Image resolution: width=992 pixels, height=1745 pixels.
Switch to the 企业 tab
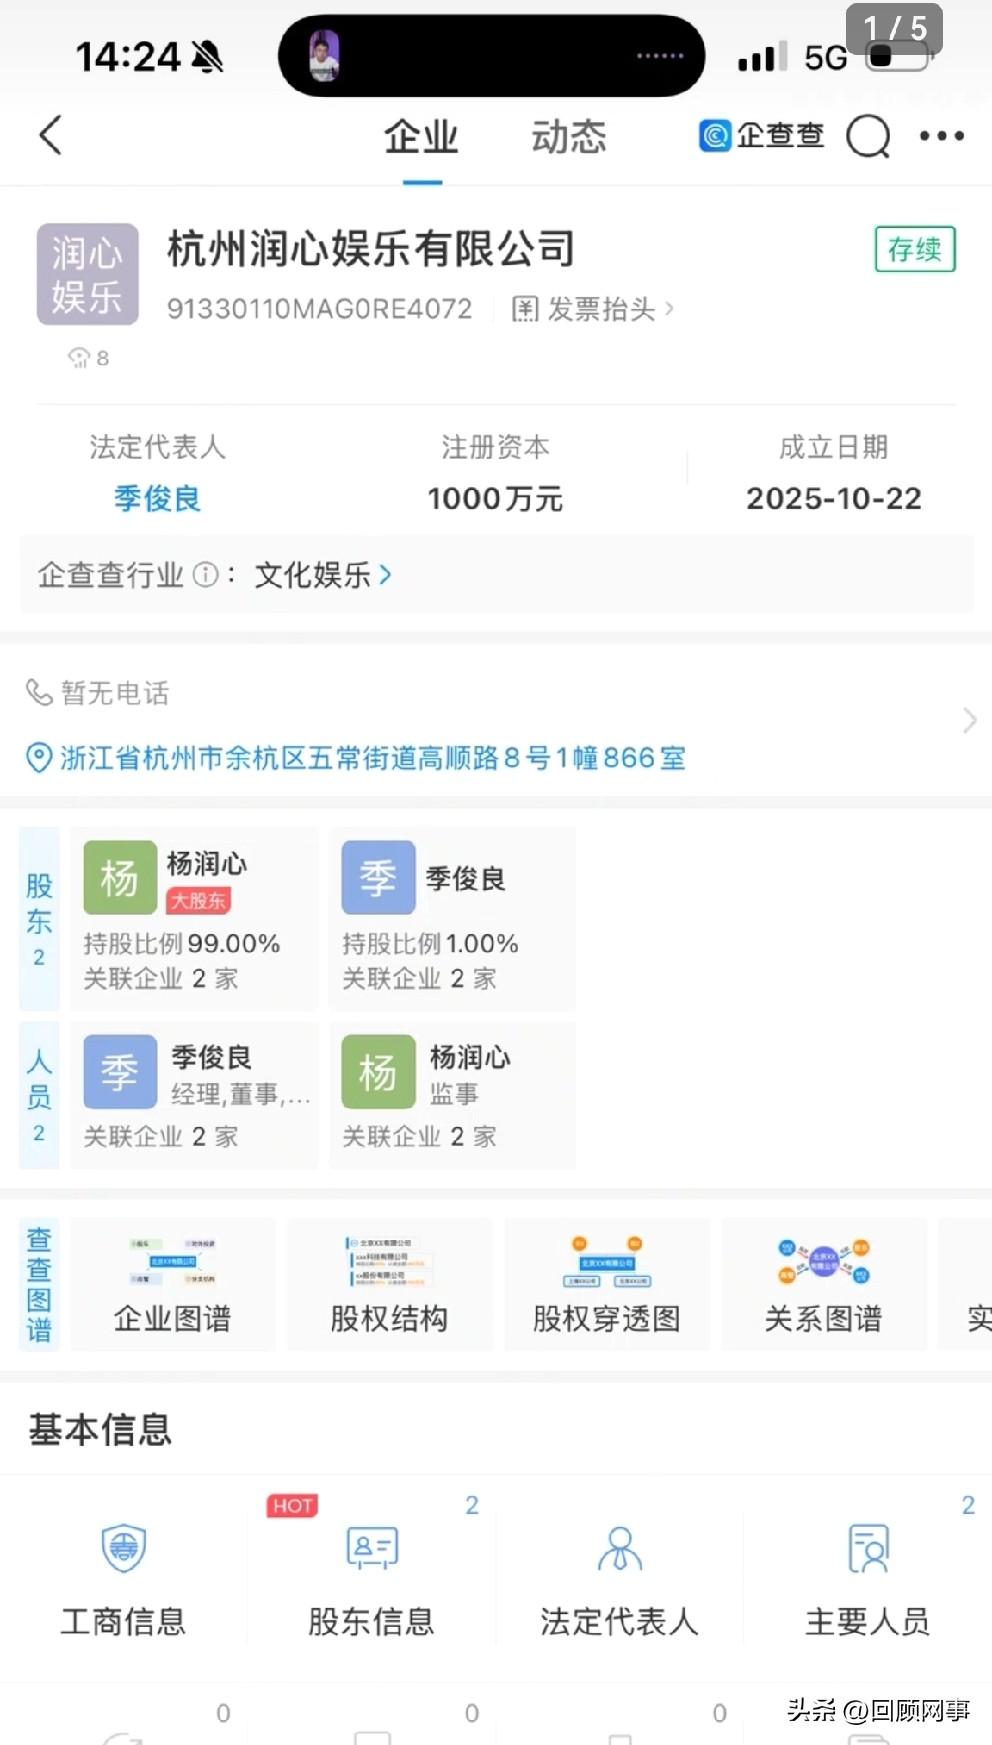421,137
